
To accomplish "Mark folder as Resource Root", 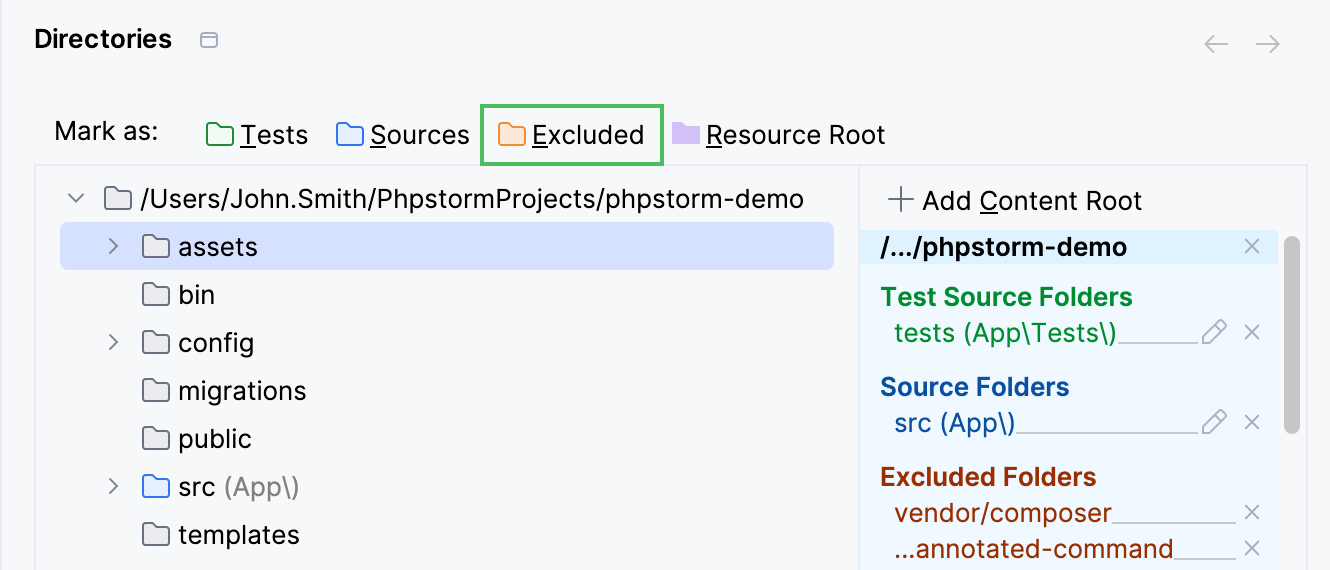I will (x=779, y=135).
